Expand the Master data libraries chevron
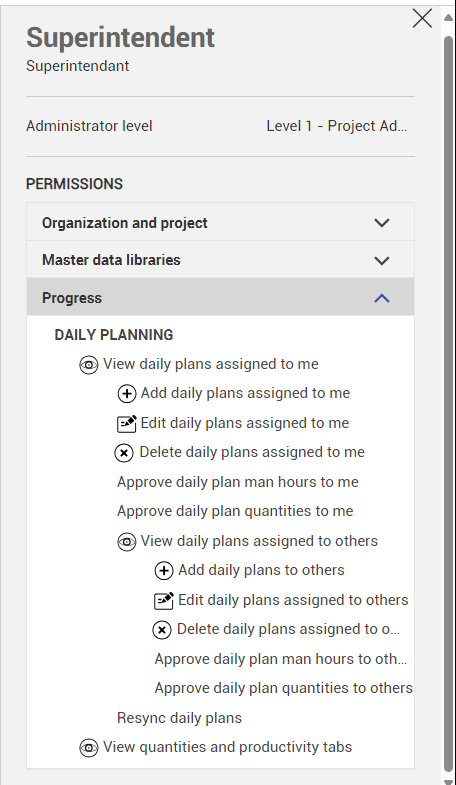 tap(382, 260)
